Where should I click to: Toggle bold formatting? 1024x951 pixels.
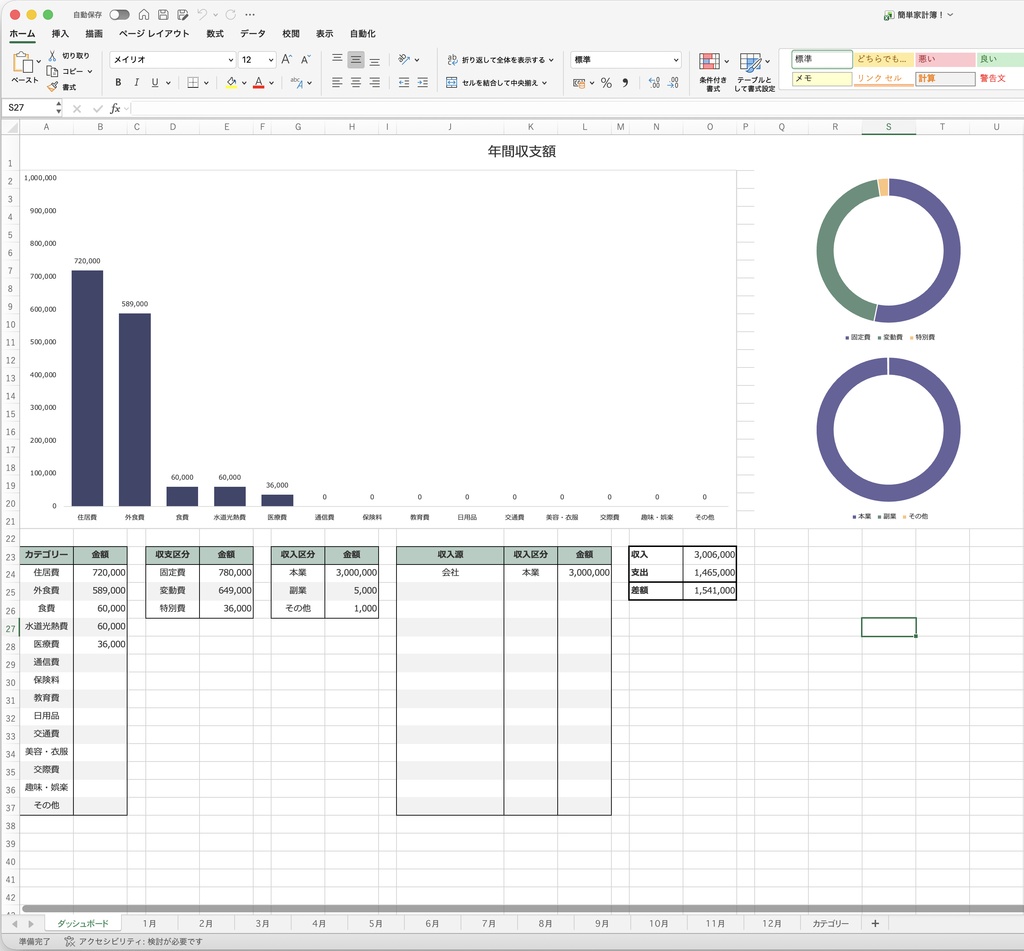(x=117, y=81)
